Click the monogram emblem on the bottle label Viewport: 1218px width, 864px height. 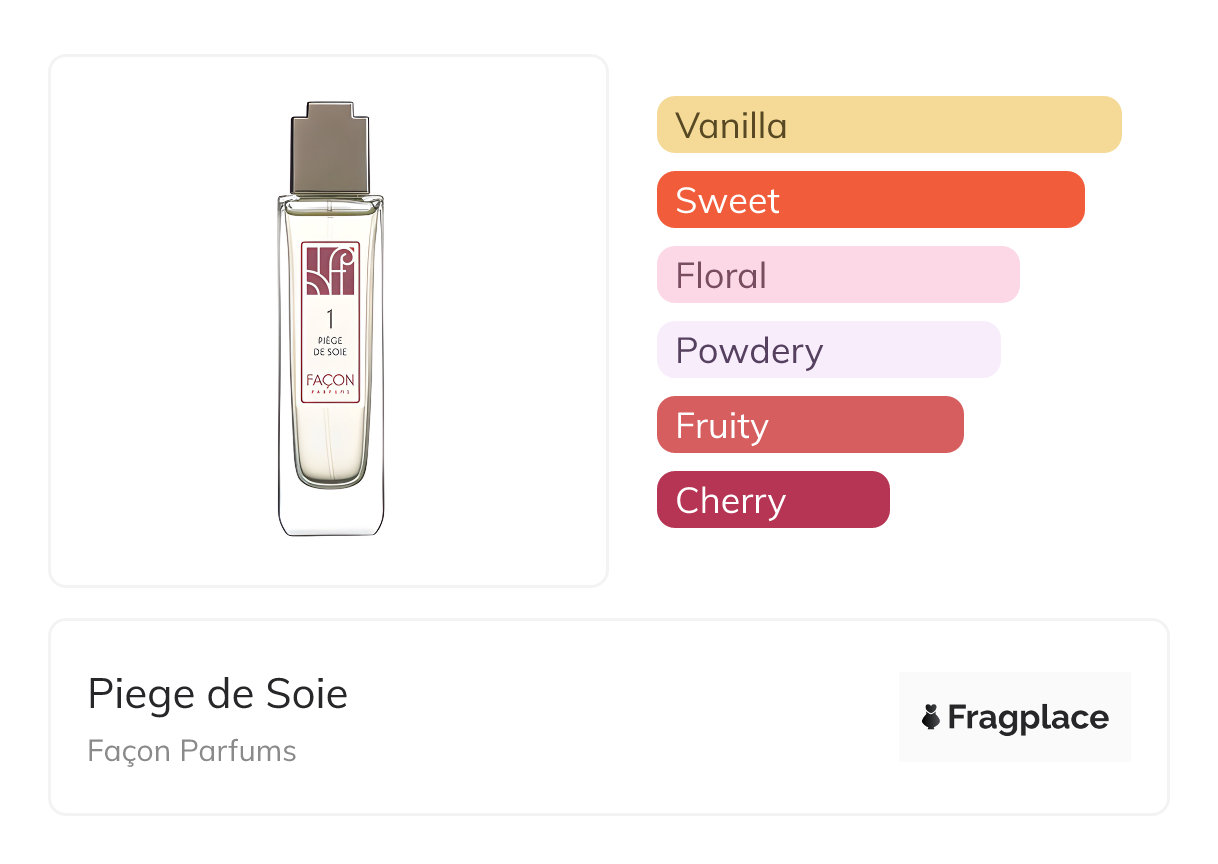tap(330, 269)
